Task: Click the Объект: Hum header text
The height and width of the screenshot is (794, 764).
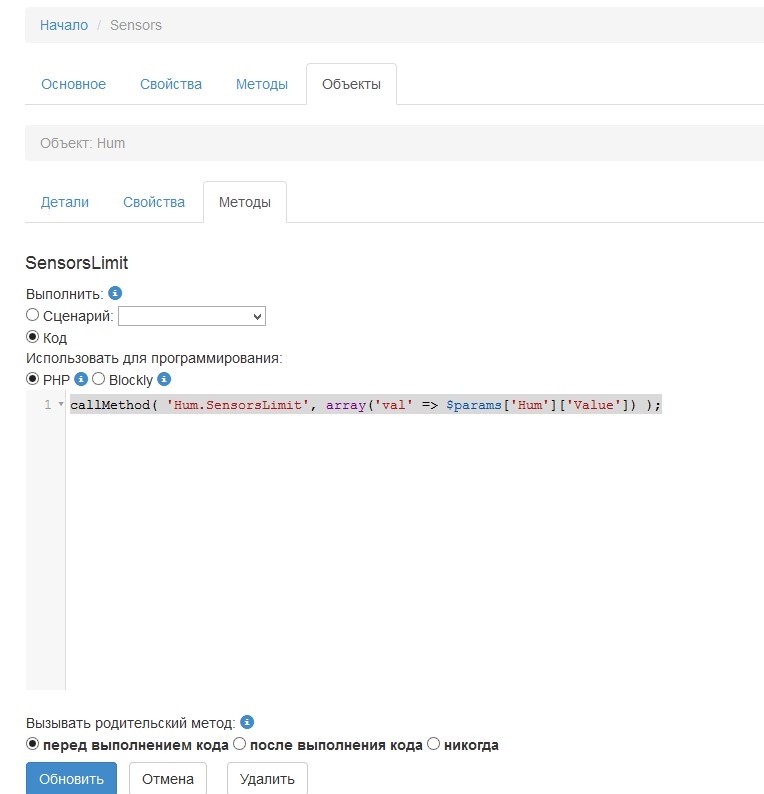Action: click(83, 143)
